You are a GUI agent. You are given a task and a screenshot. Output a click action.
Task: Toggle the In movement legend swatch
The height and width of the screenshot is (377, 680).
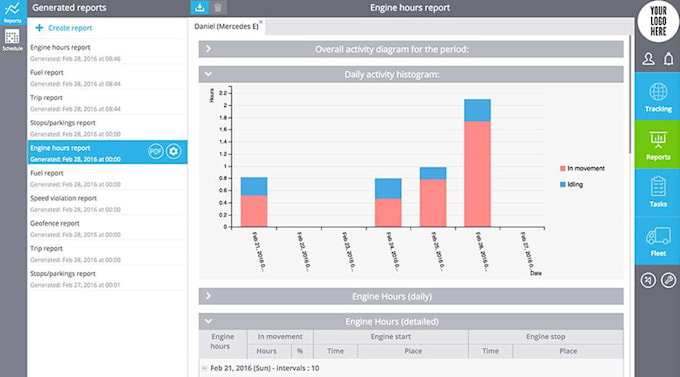(562, 168)
